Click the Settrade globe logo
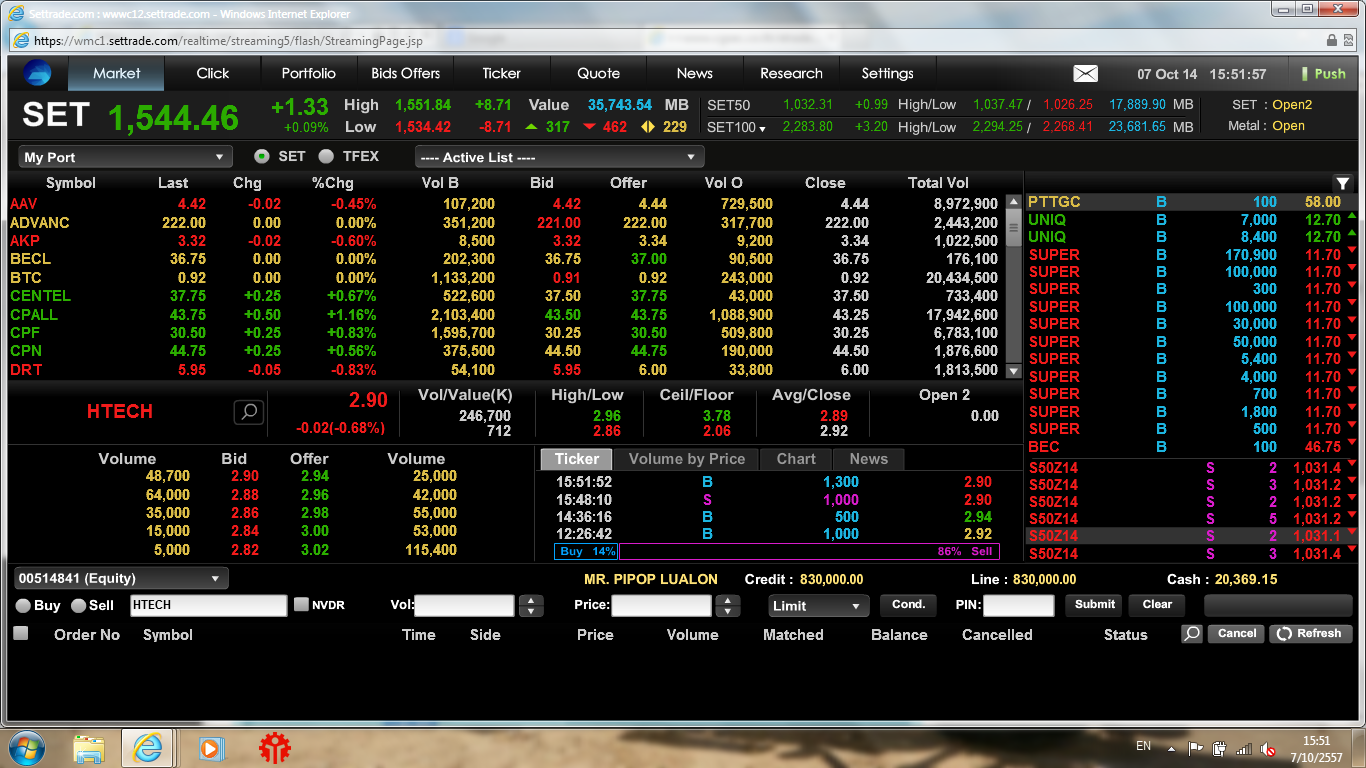1366x768 pixels. pyautogui.click(x=37, y=73)
